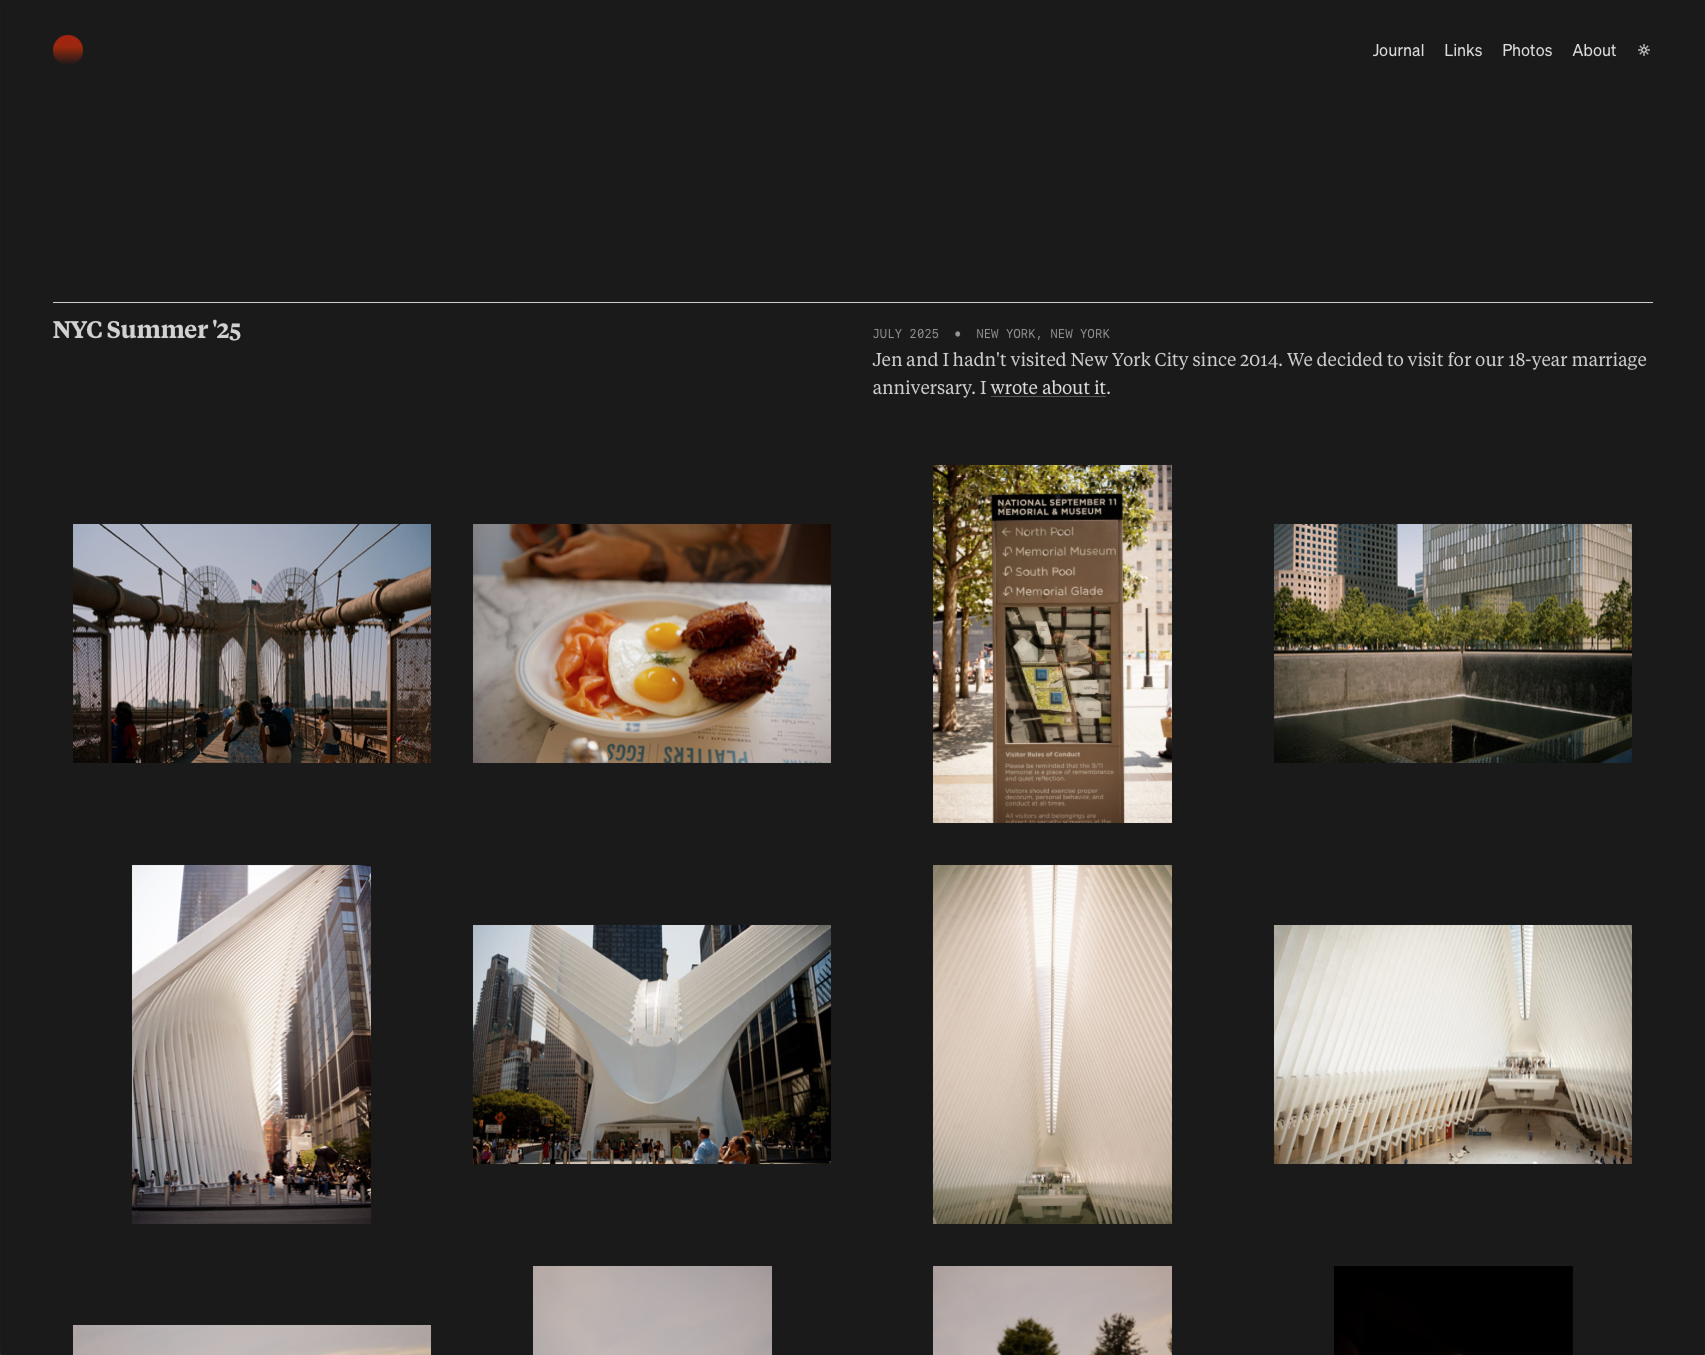Open the dark photo in bottom row

tap(1452, 1310)
